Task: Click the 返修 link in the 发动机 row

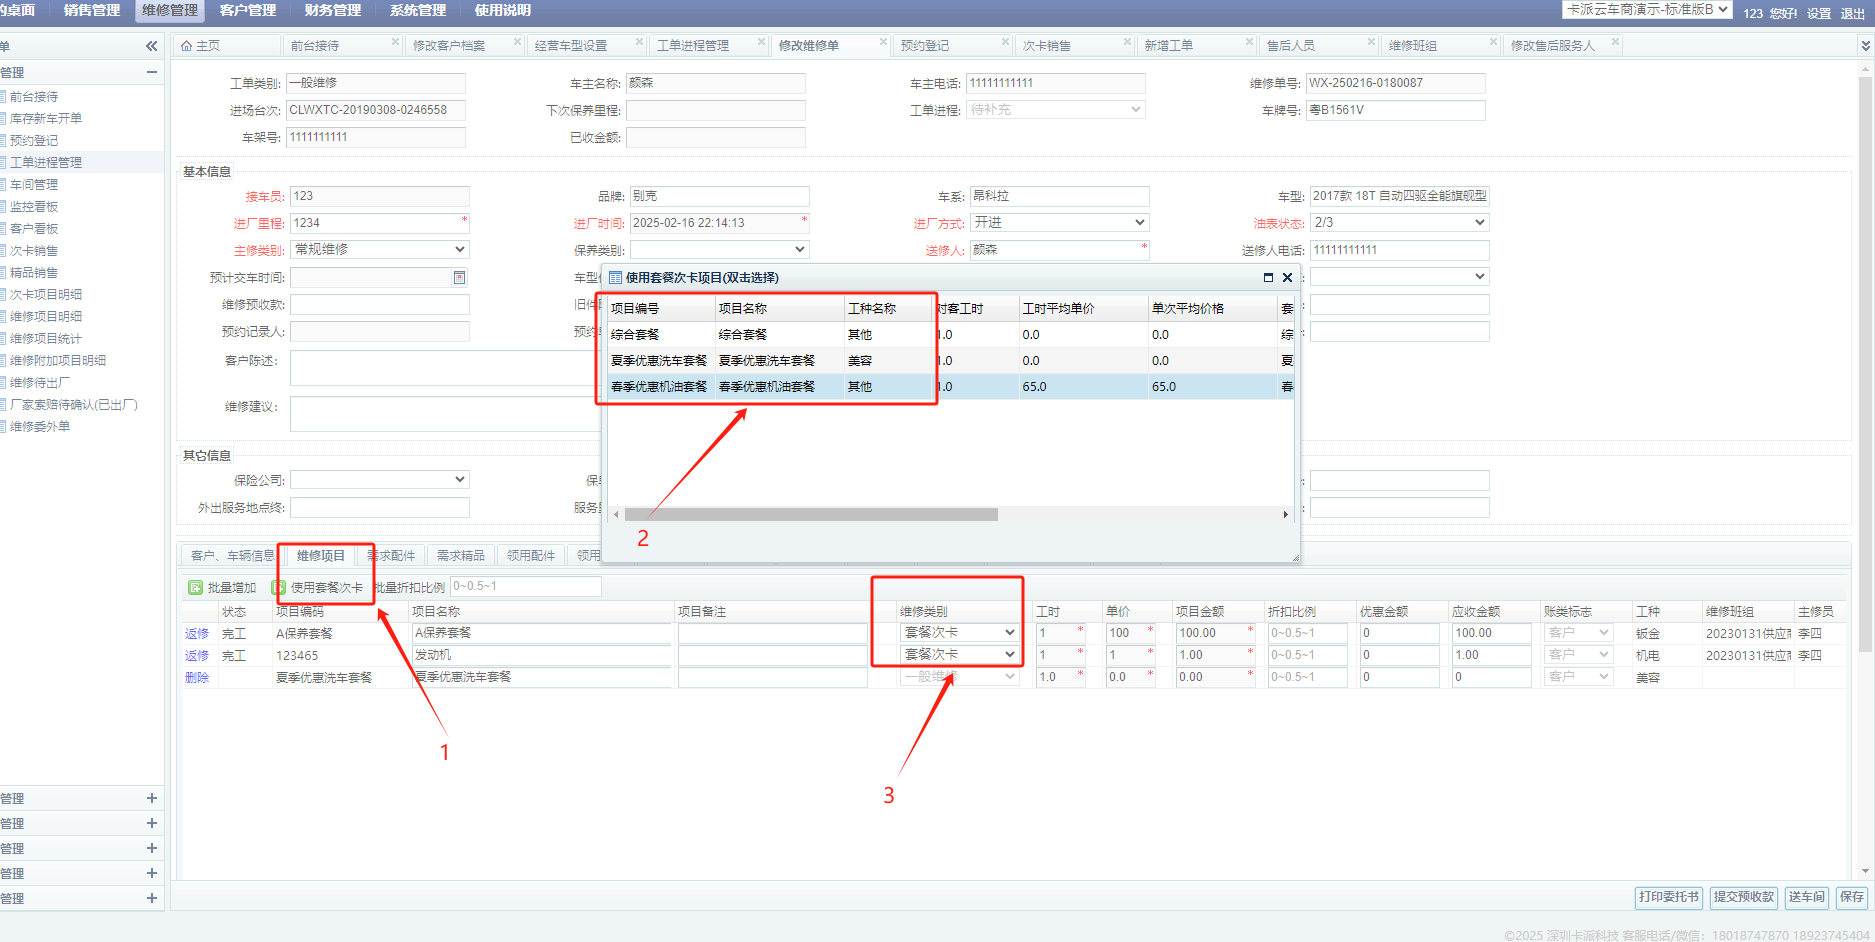Action: click(x=197, y=656)
